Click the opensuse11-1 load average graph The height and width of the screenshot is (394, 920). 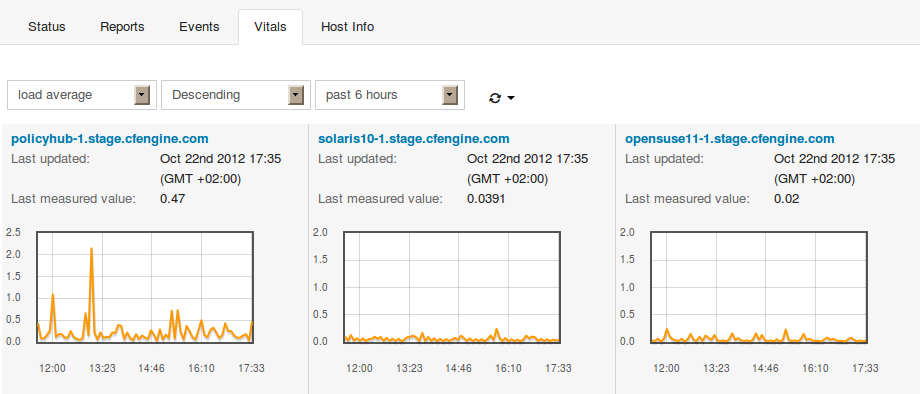click(759, 287)
